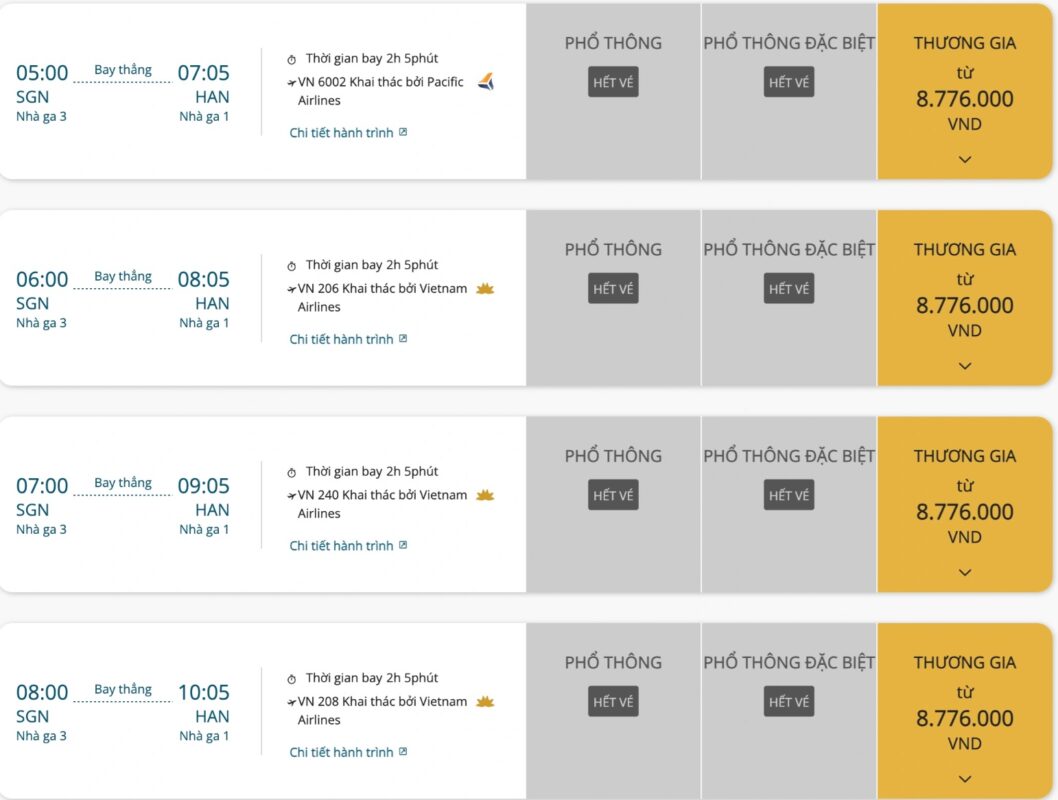Click plane icon next to VN 206
The image size is (1058, 800).
[291, 289]
